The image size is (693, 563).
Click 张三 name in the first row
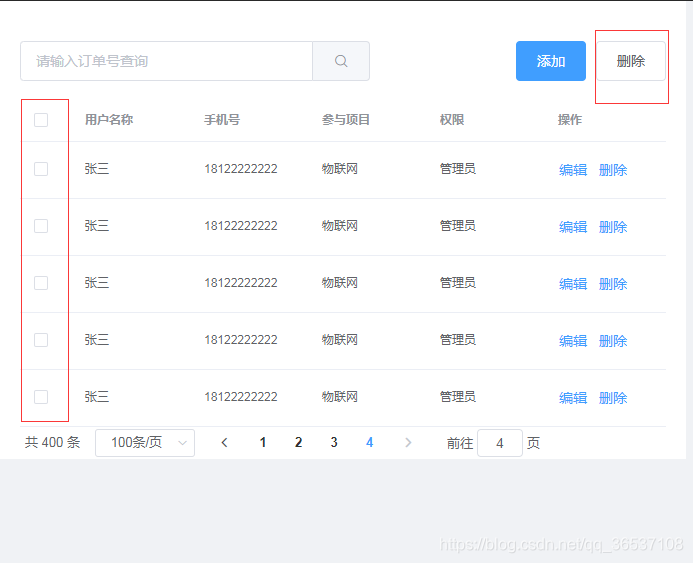97,169
